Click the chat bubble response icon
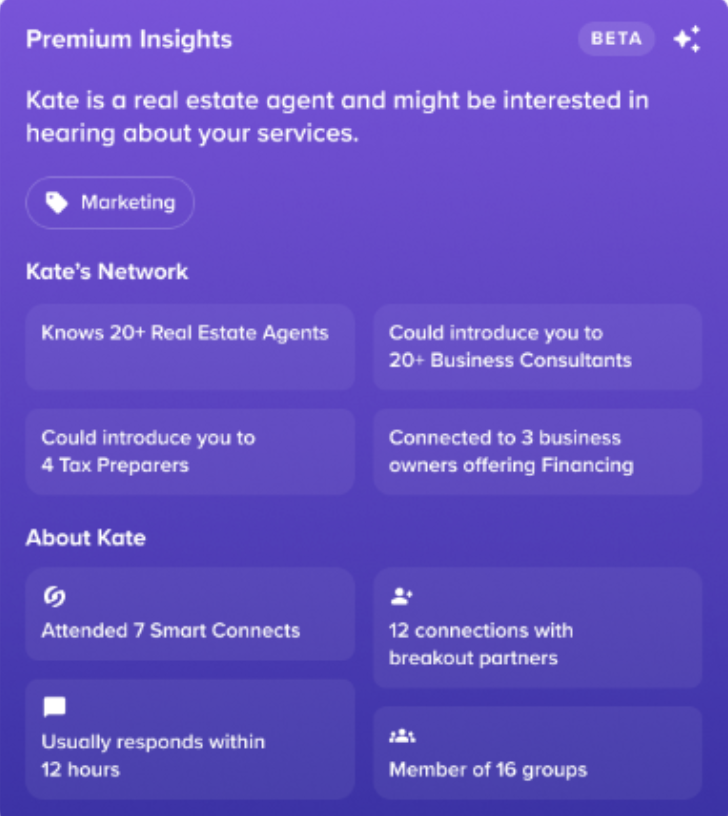This screenshot has height=816, width=728. tap(54, 708)
